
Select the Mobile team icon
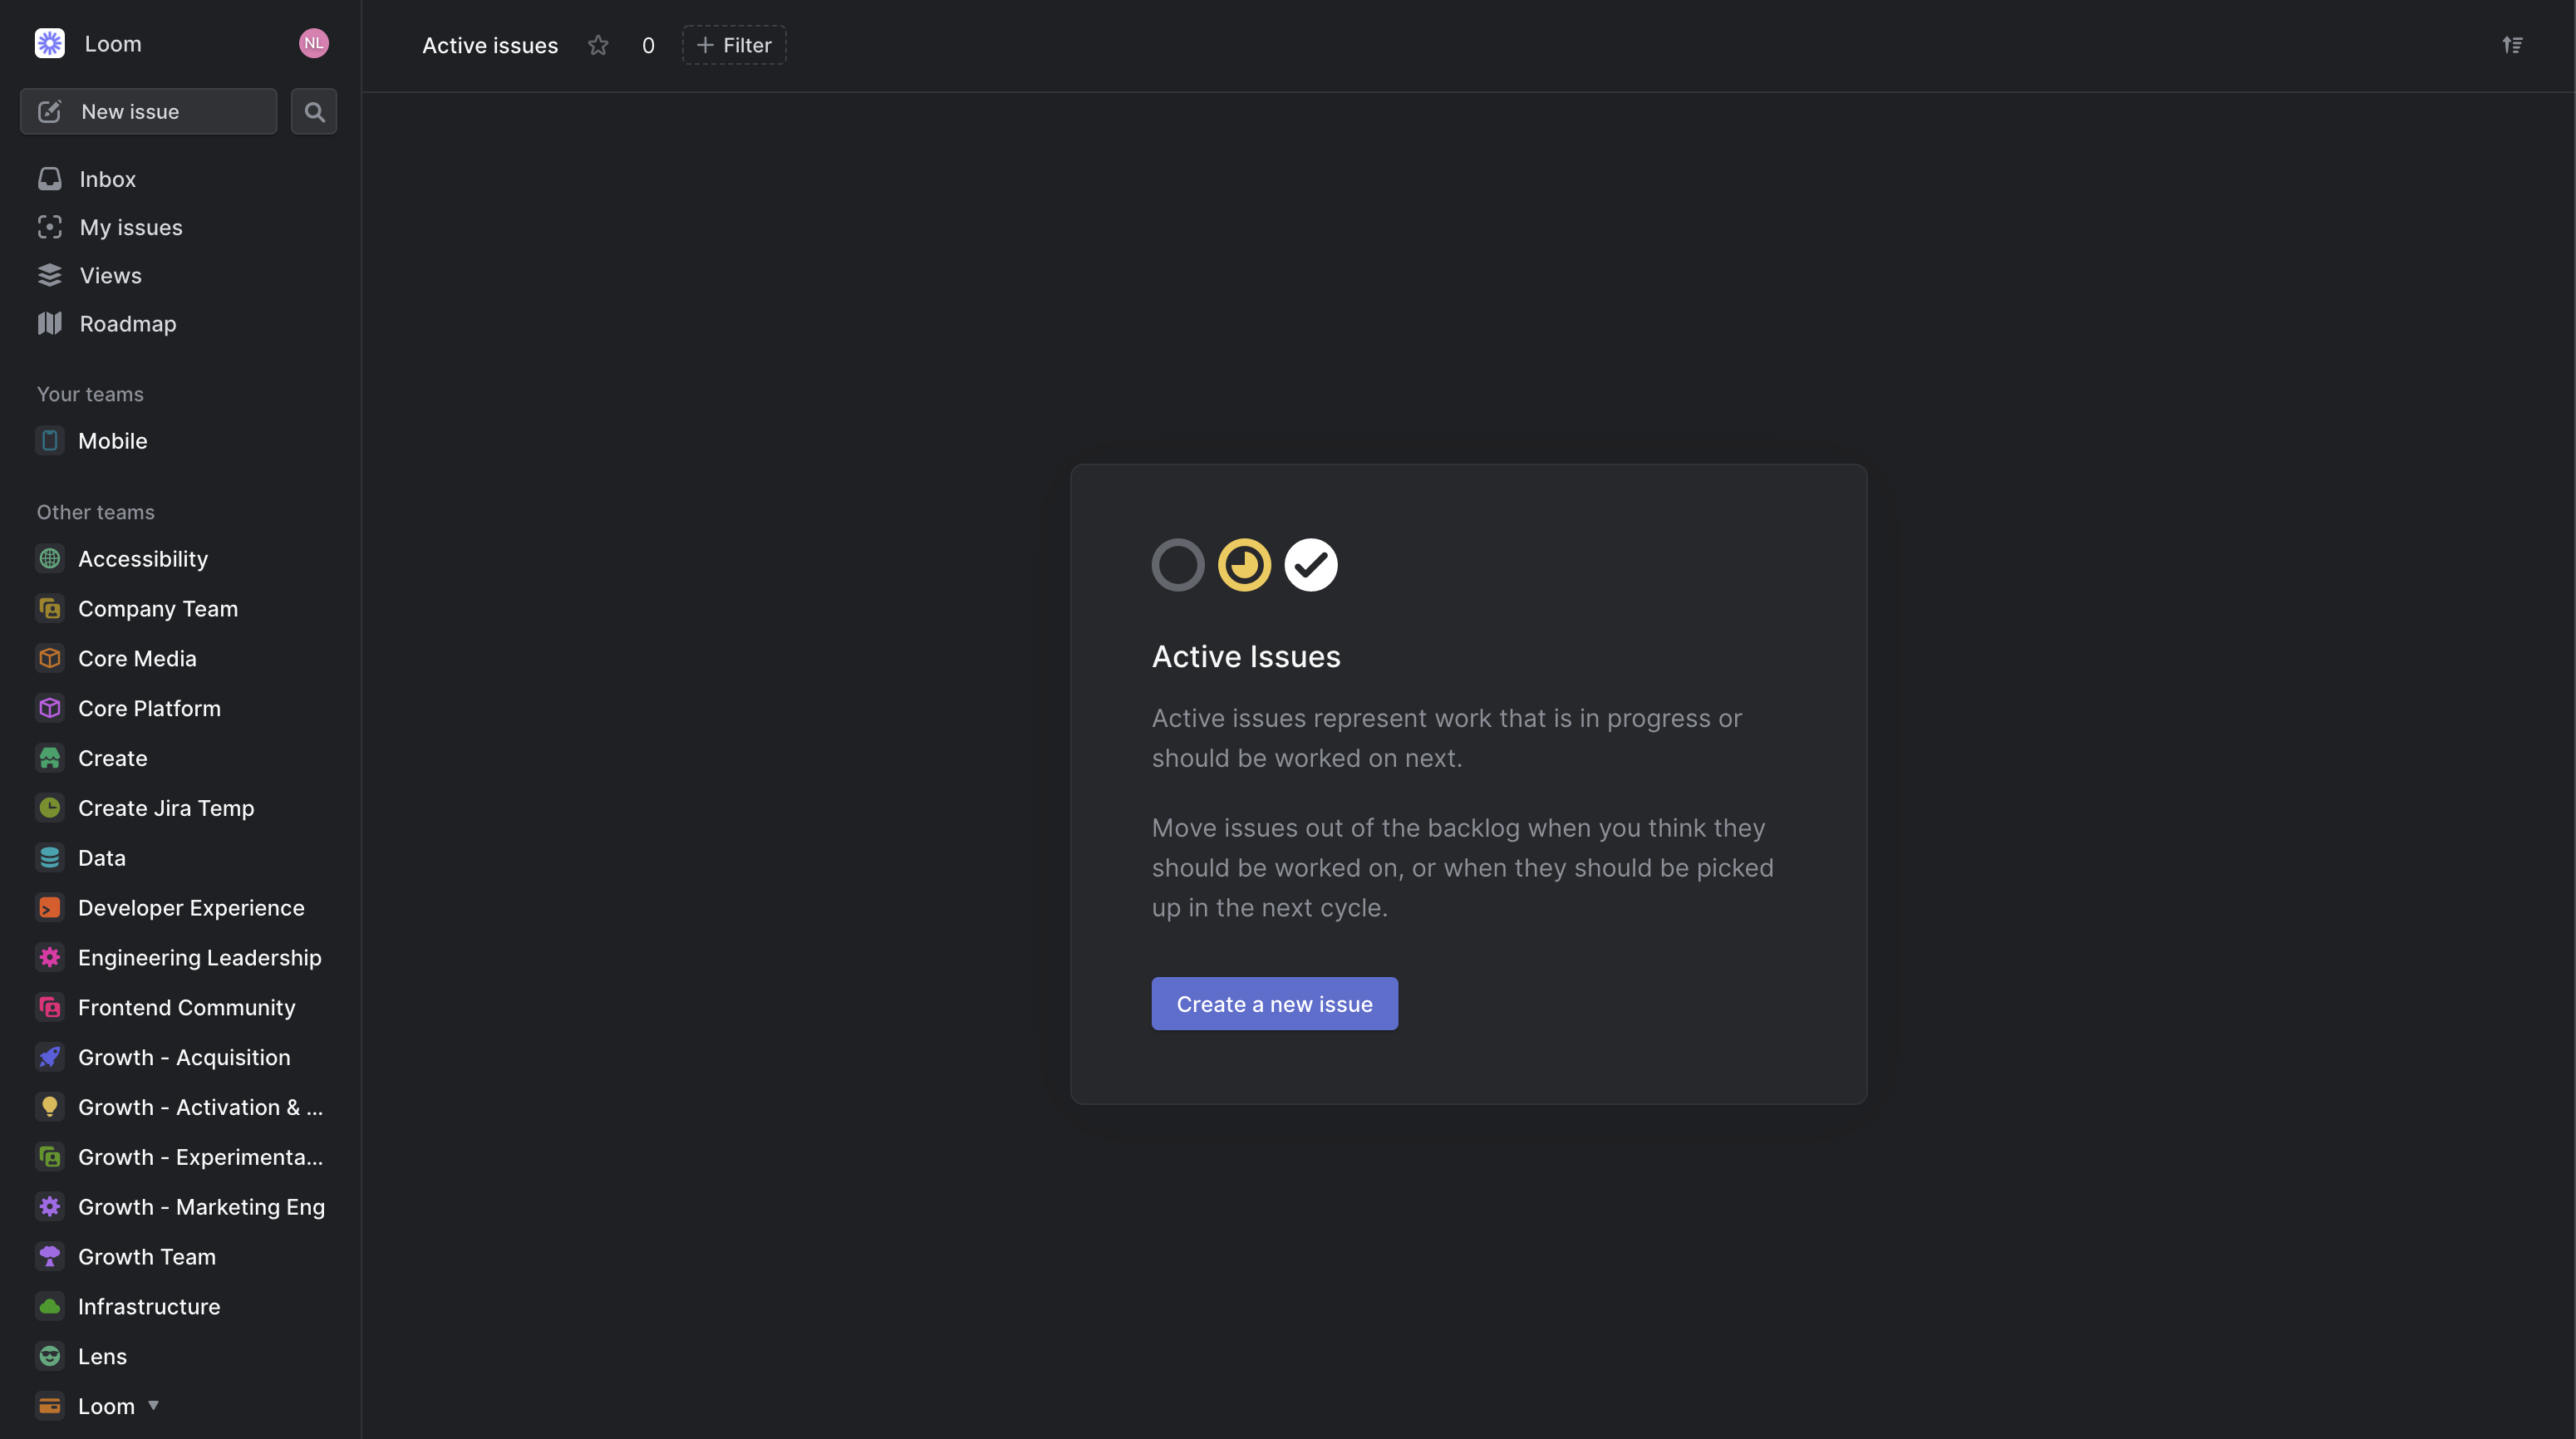[x=50, y=440]
